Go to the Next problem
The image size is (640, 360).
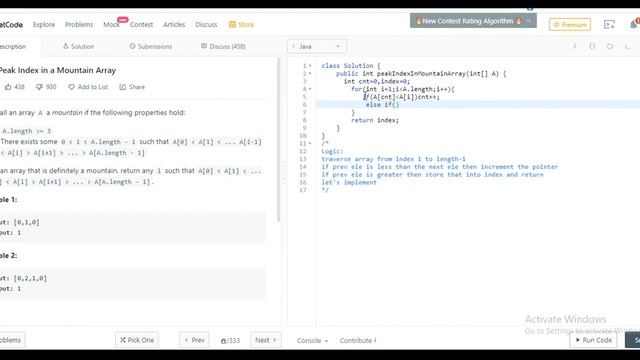click(x=266, y=340)
